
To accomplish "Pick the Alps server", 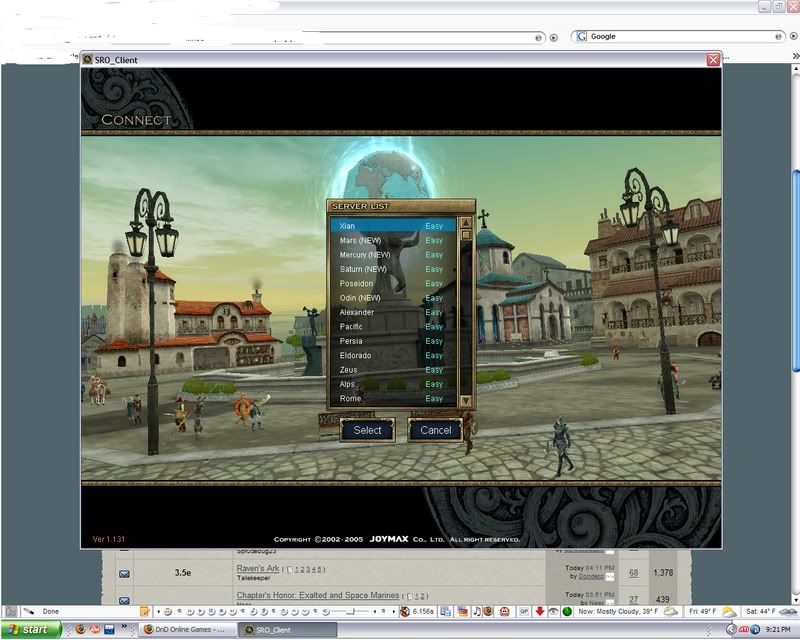I will [x=393, y=384].
